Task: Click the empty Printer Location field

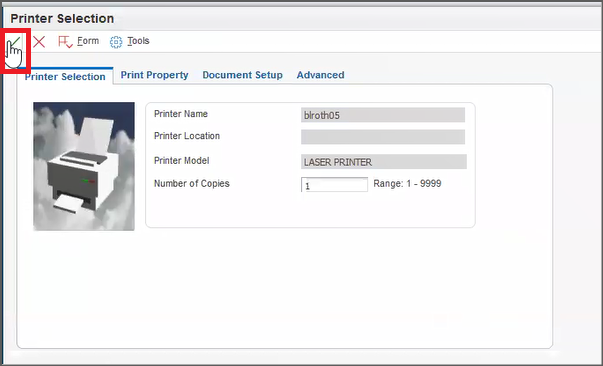Action: (383, 137)
